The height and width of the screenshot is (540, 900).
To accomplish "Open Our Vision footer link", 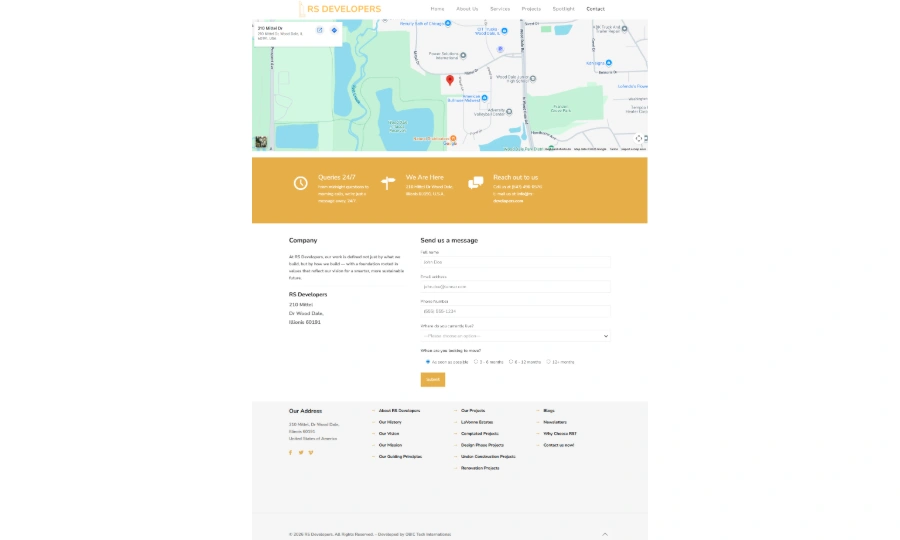I will click(x=389, y=433).
